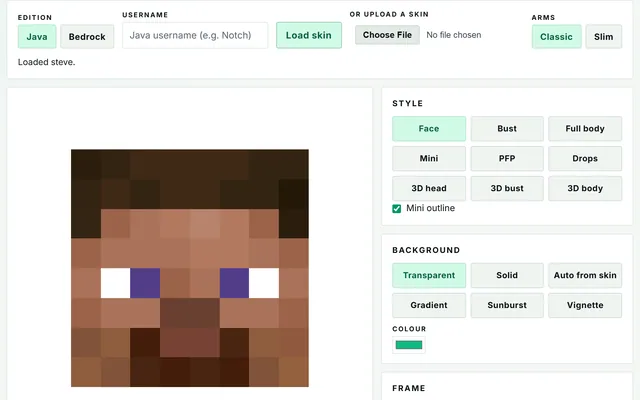Choose the Bust style
Viewport: 640px width, 400px height.
point(507,129)
